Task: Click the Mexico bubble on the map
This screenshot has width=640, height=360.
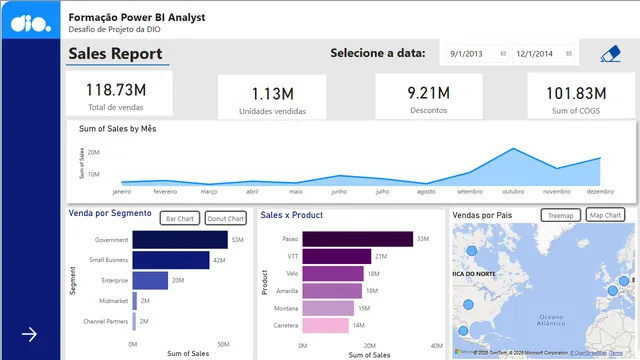Action: 463,331
